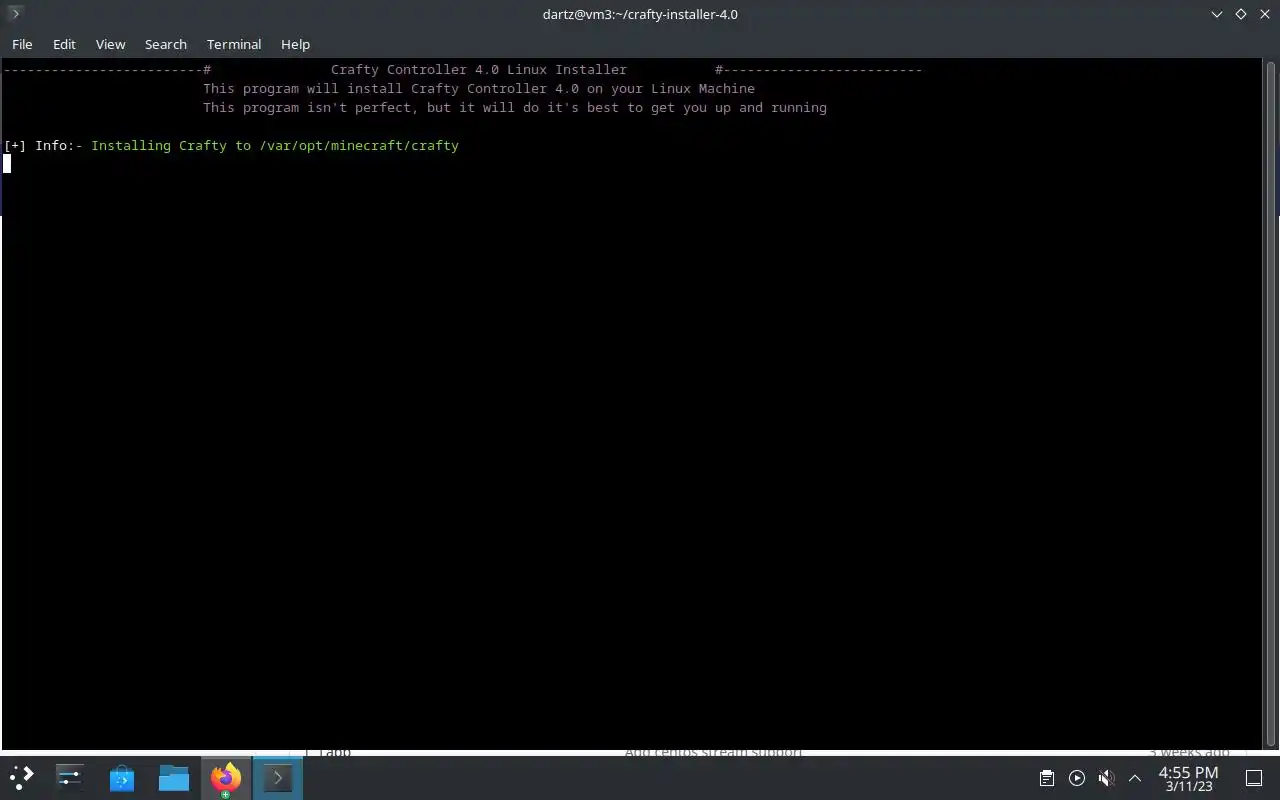Click the 'Installing Crafty to /var/opt/minecraft/crafty' line

(275, 145)
